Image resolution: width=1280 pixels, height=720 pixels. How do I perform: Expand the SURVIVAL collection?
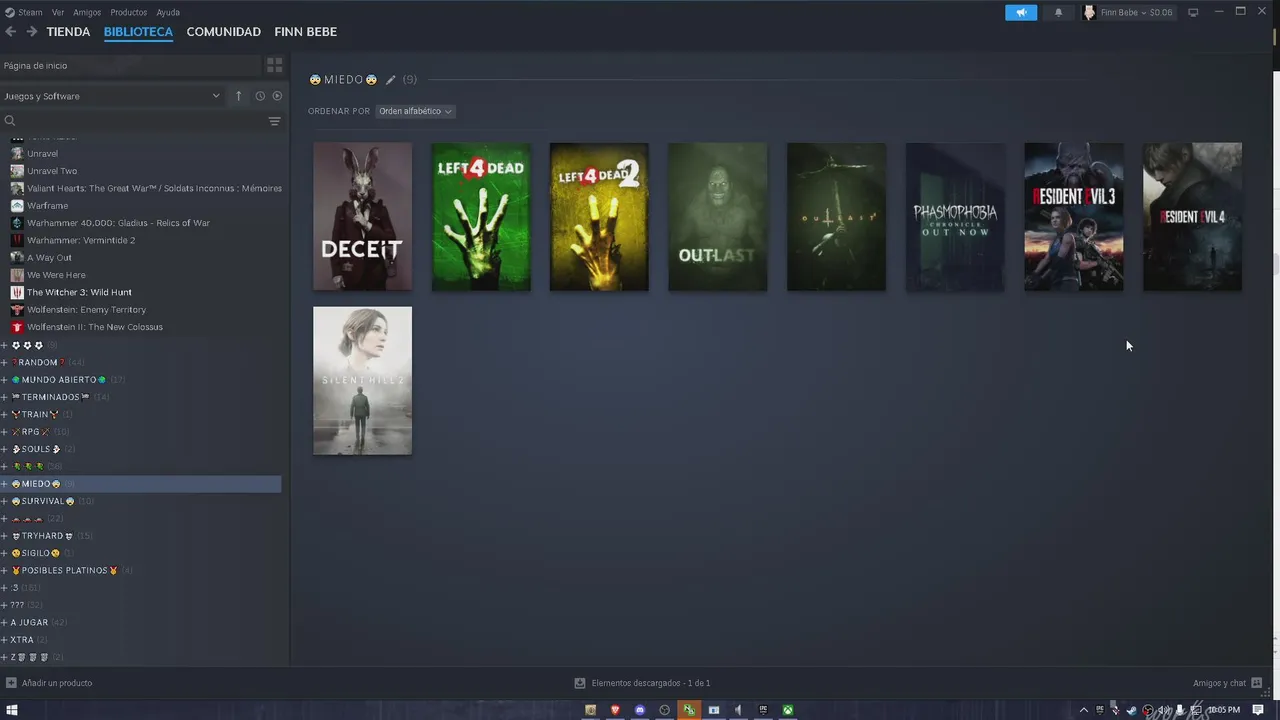coord(4,501)
